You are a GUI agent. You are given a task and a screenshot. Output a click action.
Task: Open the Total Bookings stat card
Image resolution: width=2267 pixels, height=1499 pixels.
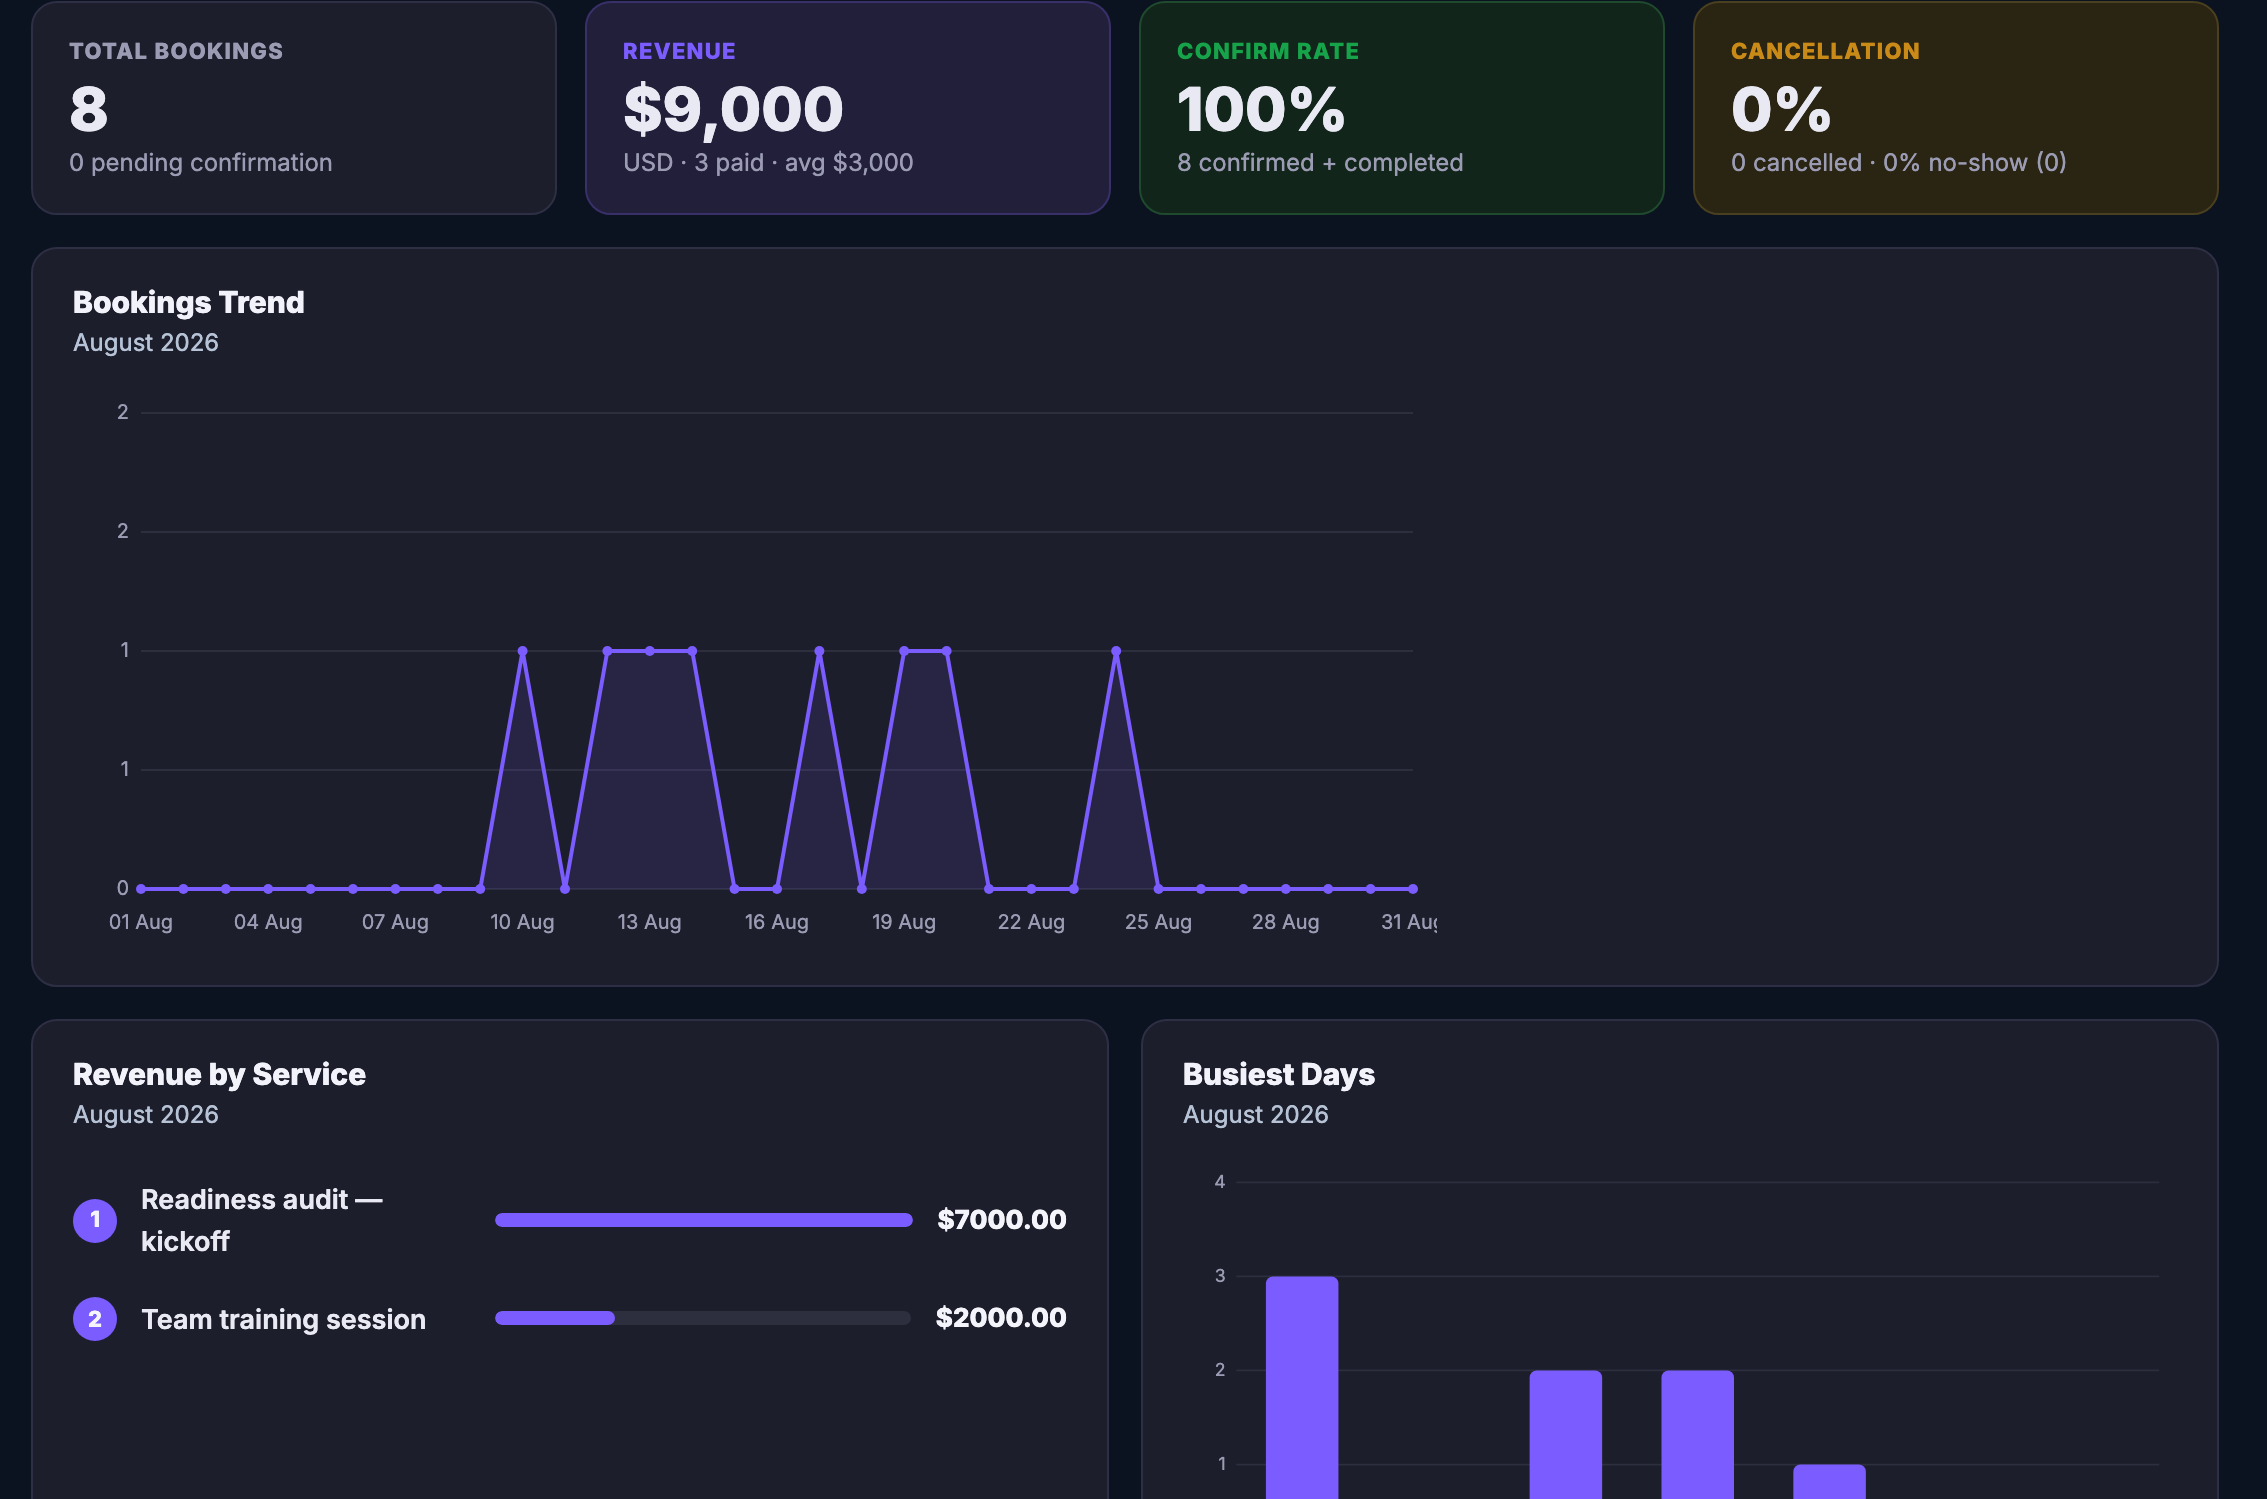pos(294,108)
